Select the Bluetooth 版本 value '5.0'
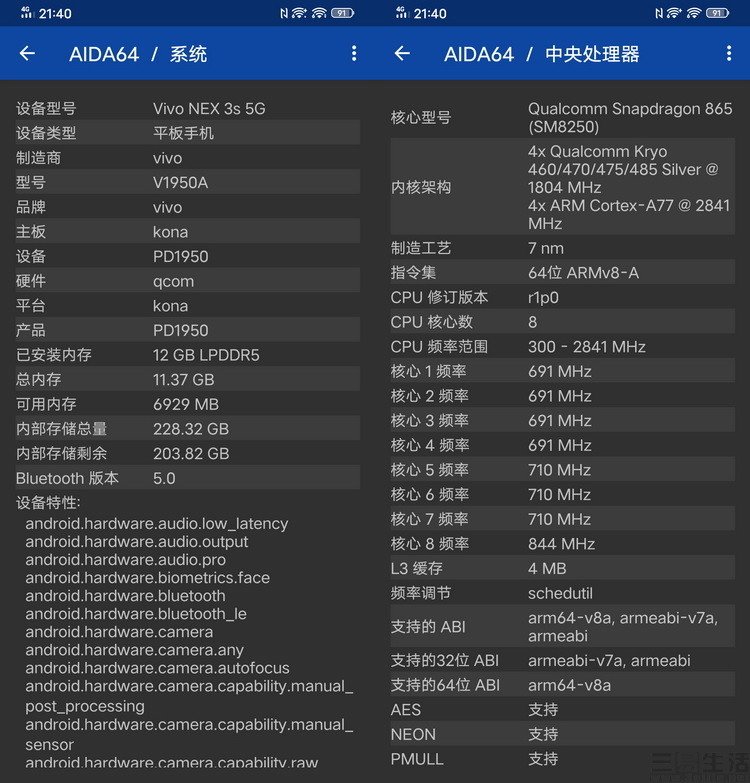 tap(164, 478)
